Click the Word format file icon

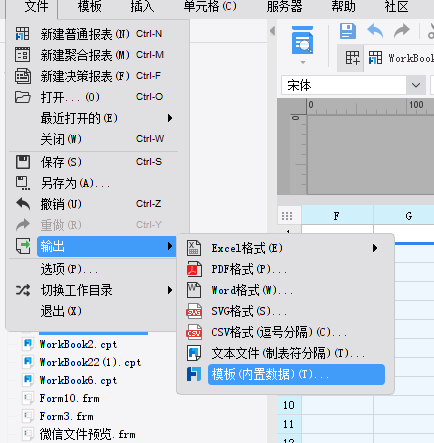(x=194, y=290)
